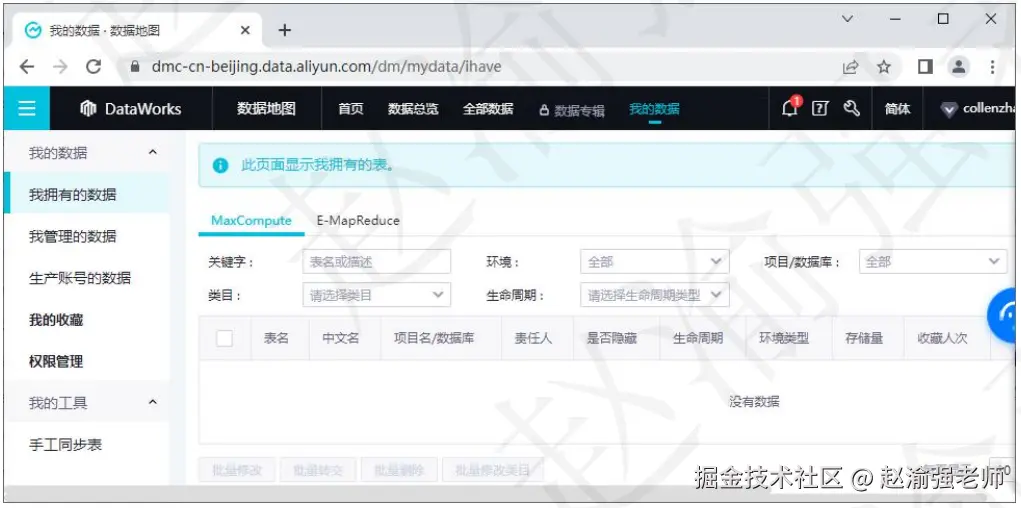Click 数据地图 in the header

pos(266,108)
